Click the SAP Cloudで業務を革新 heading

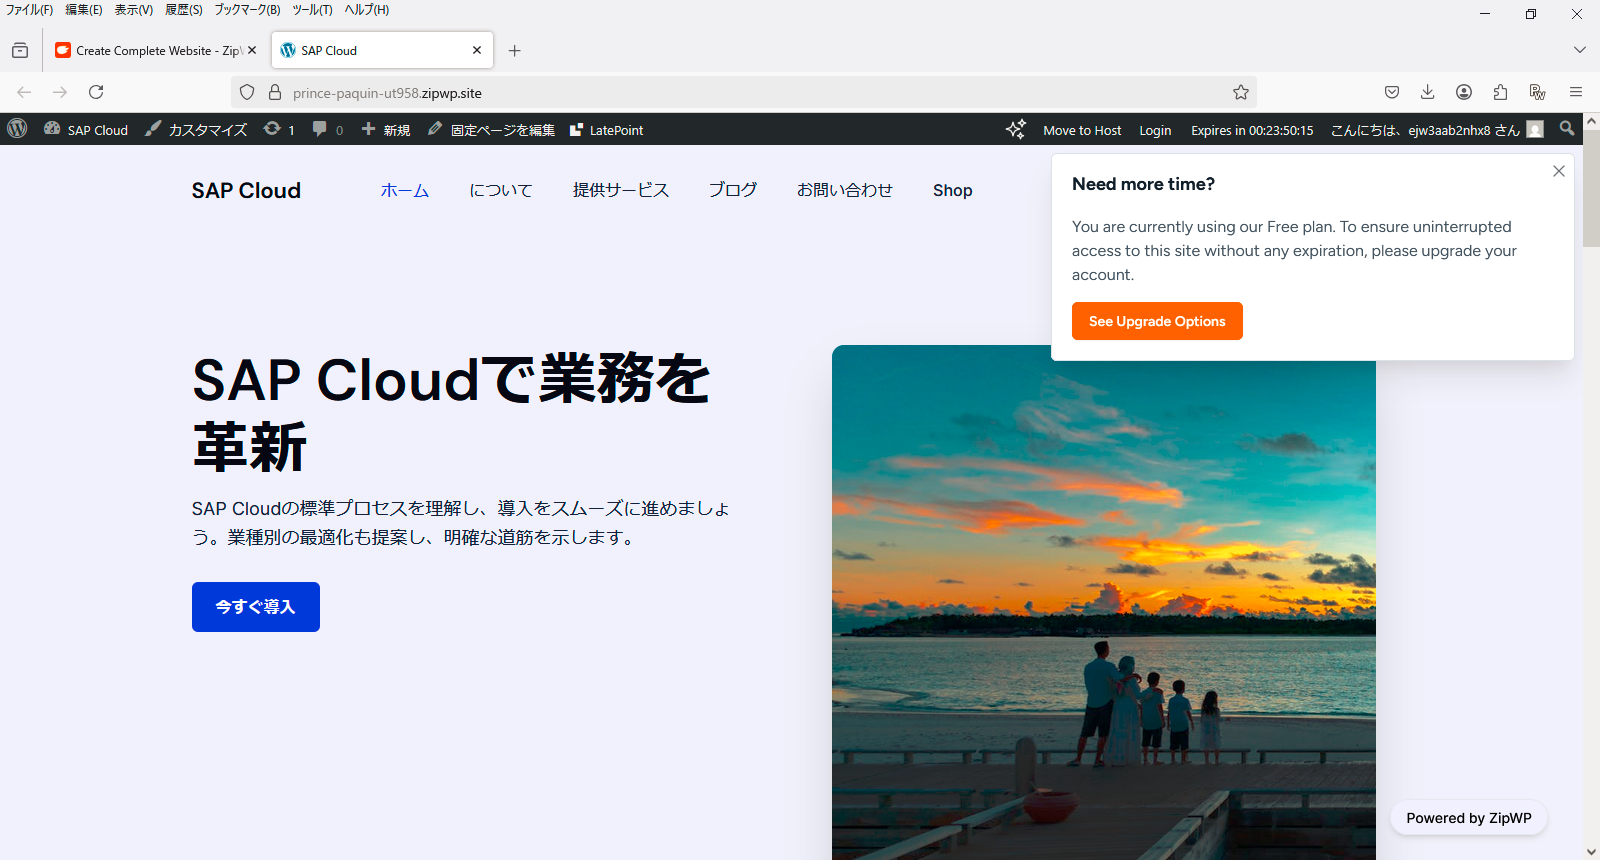[451, 412]
